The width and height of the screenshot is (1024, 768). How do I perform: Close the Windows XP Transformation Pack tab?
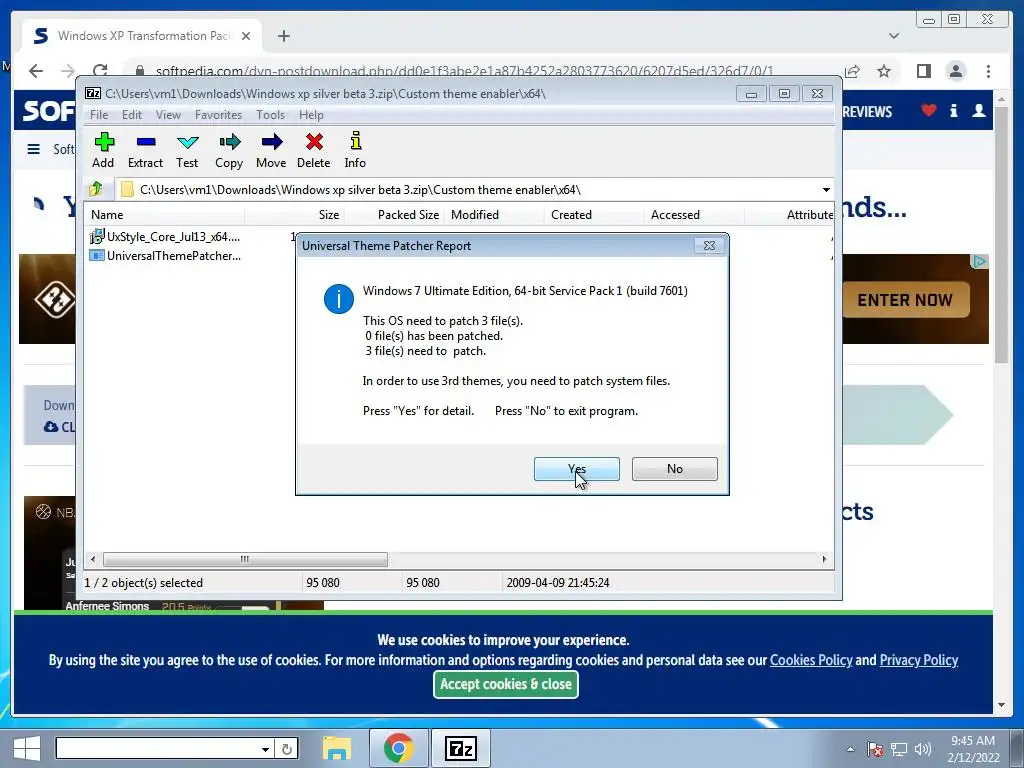point(246,36)
